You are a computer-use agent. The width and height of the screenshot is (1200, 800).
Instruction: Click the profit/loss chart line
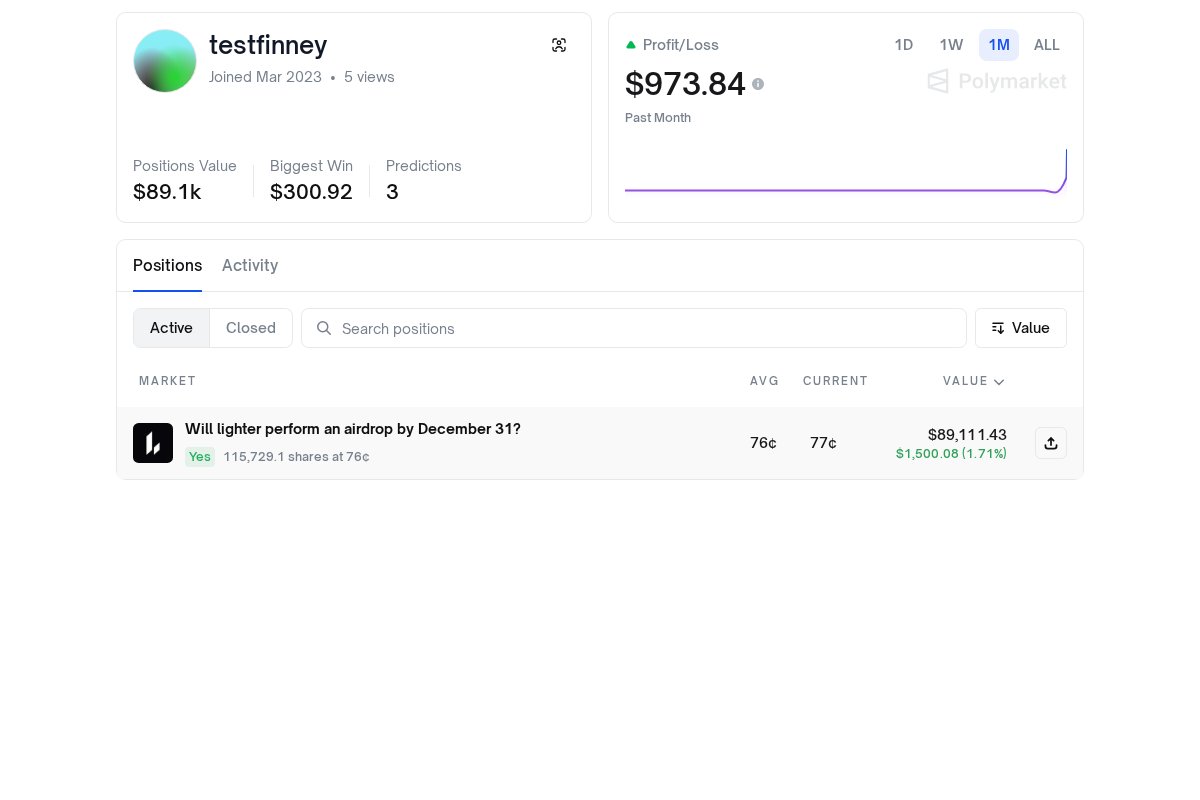pyautogui.click(x=840, y=189)
